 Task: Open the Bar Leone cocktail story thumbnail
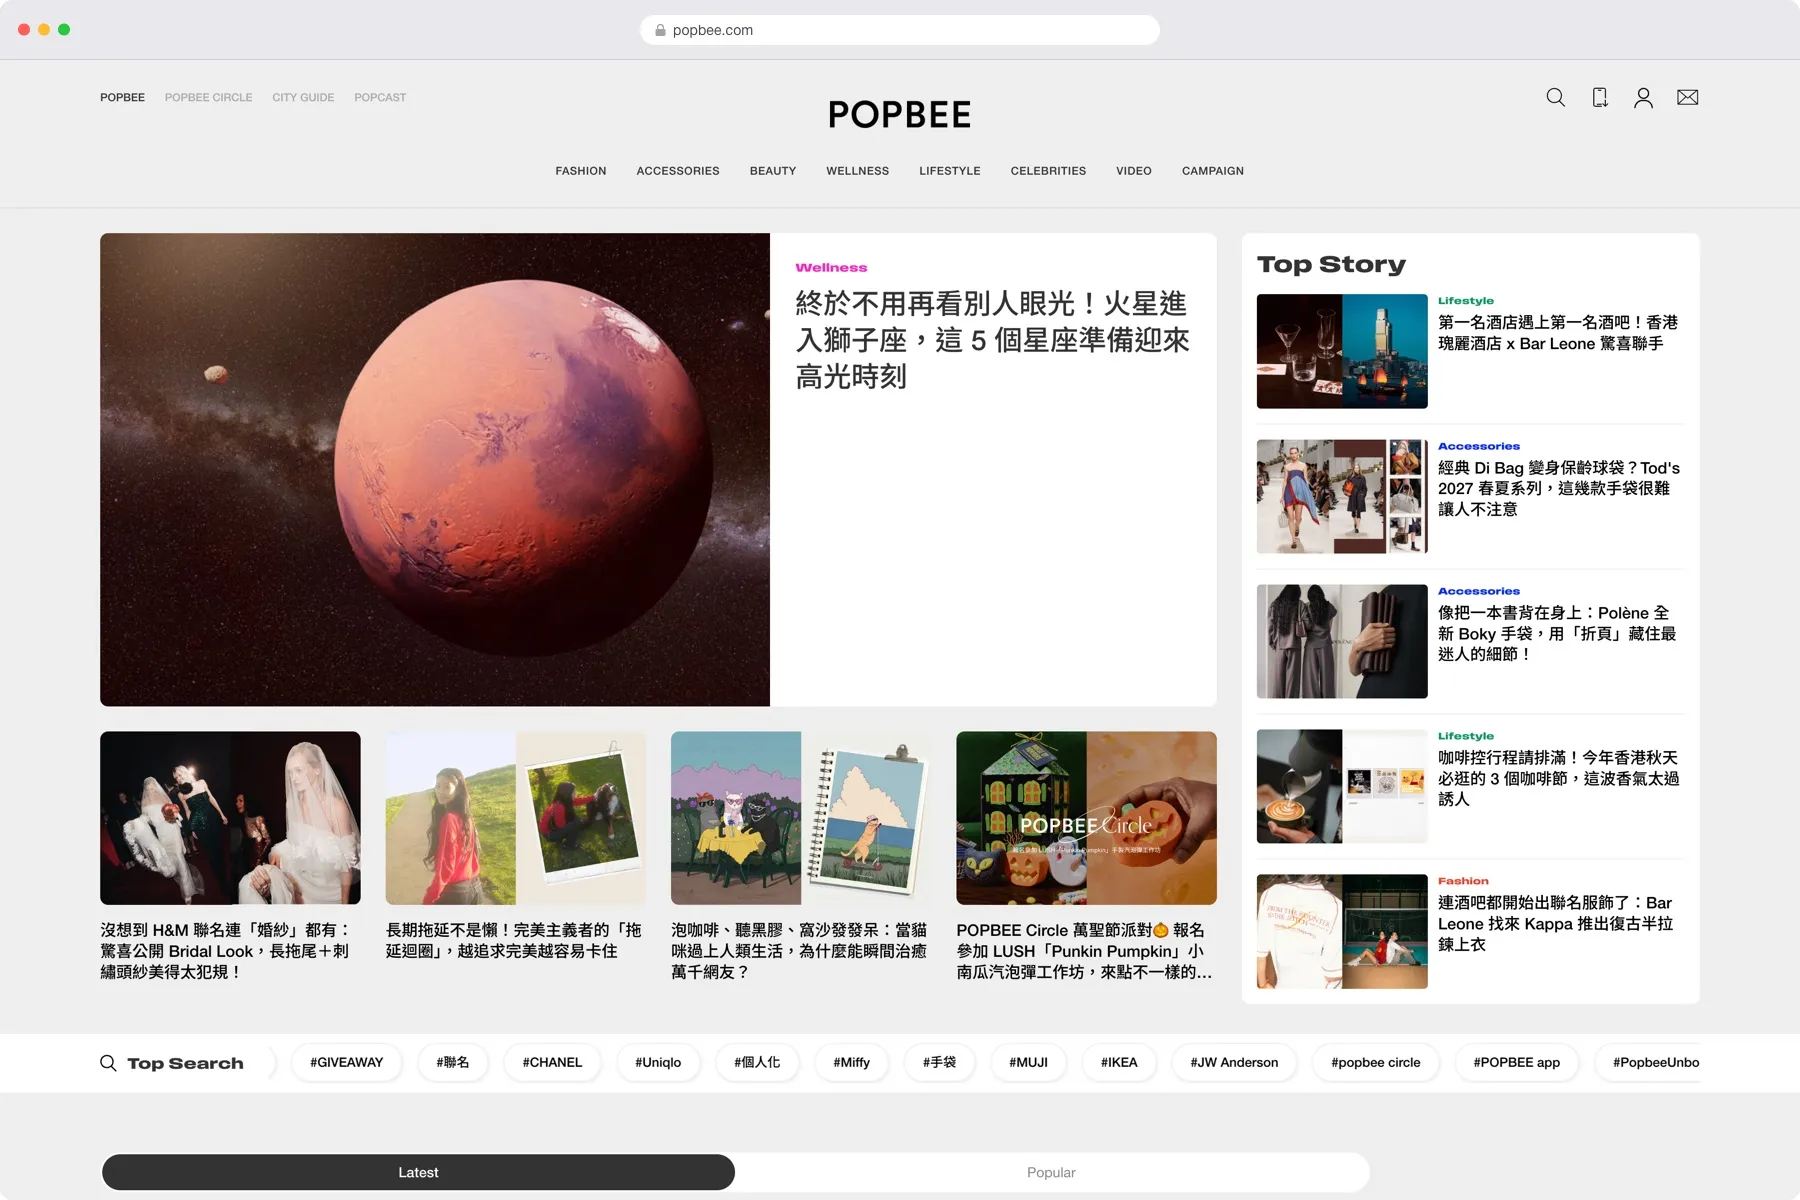[1342, 351]
